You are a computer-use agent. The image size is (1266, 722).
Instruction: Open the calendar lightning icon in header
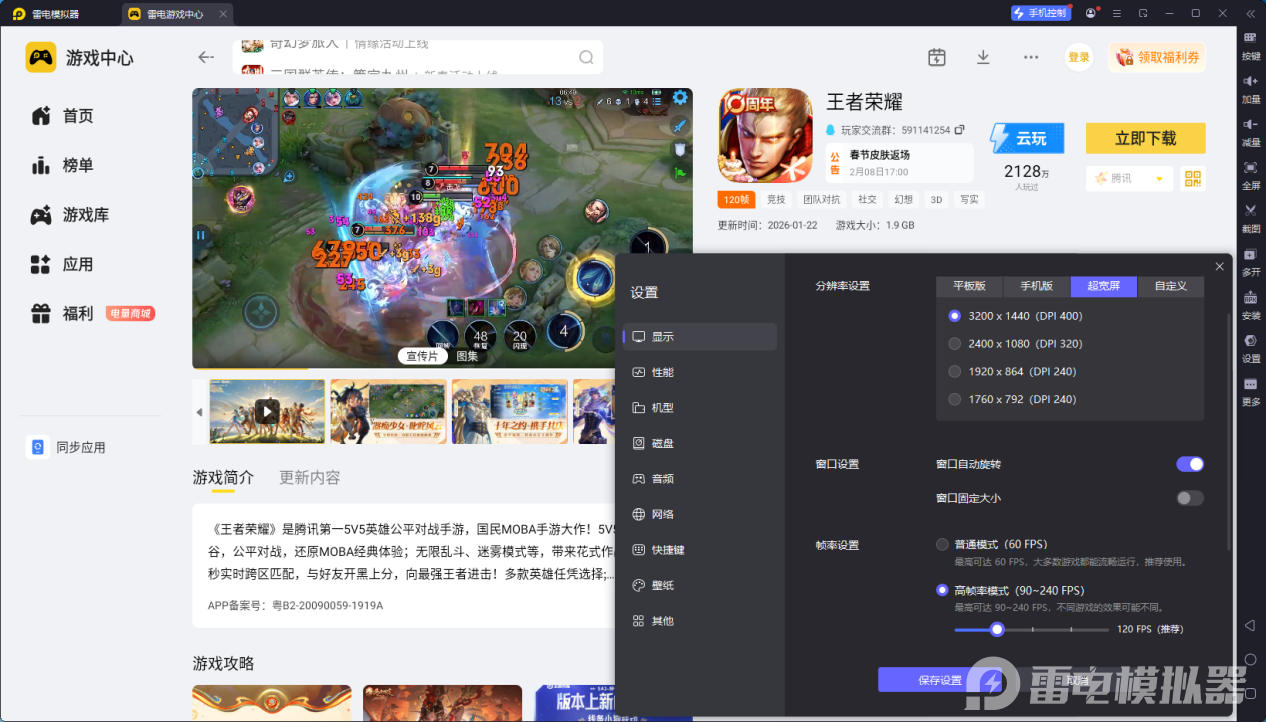click(937, 57)
